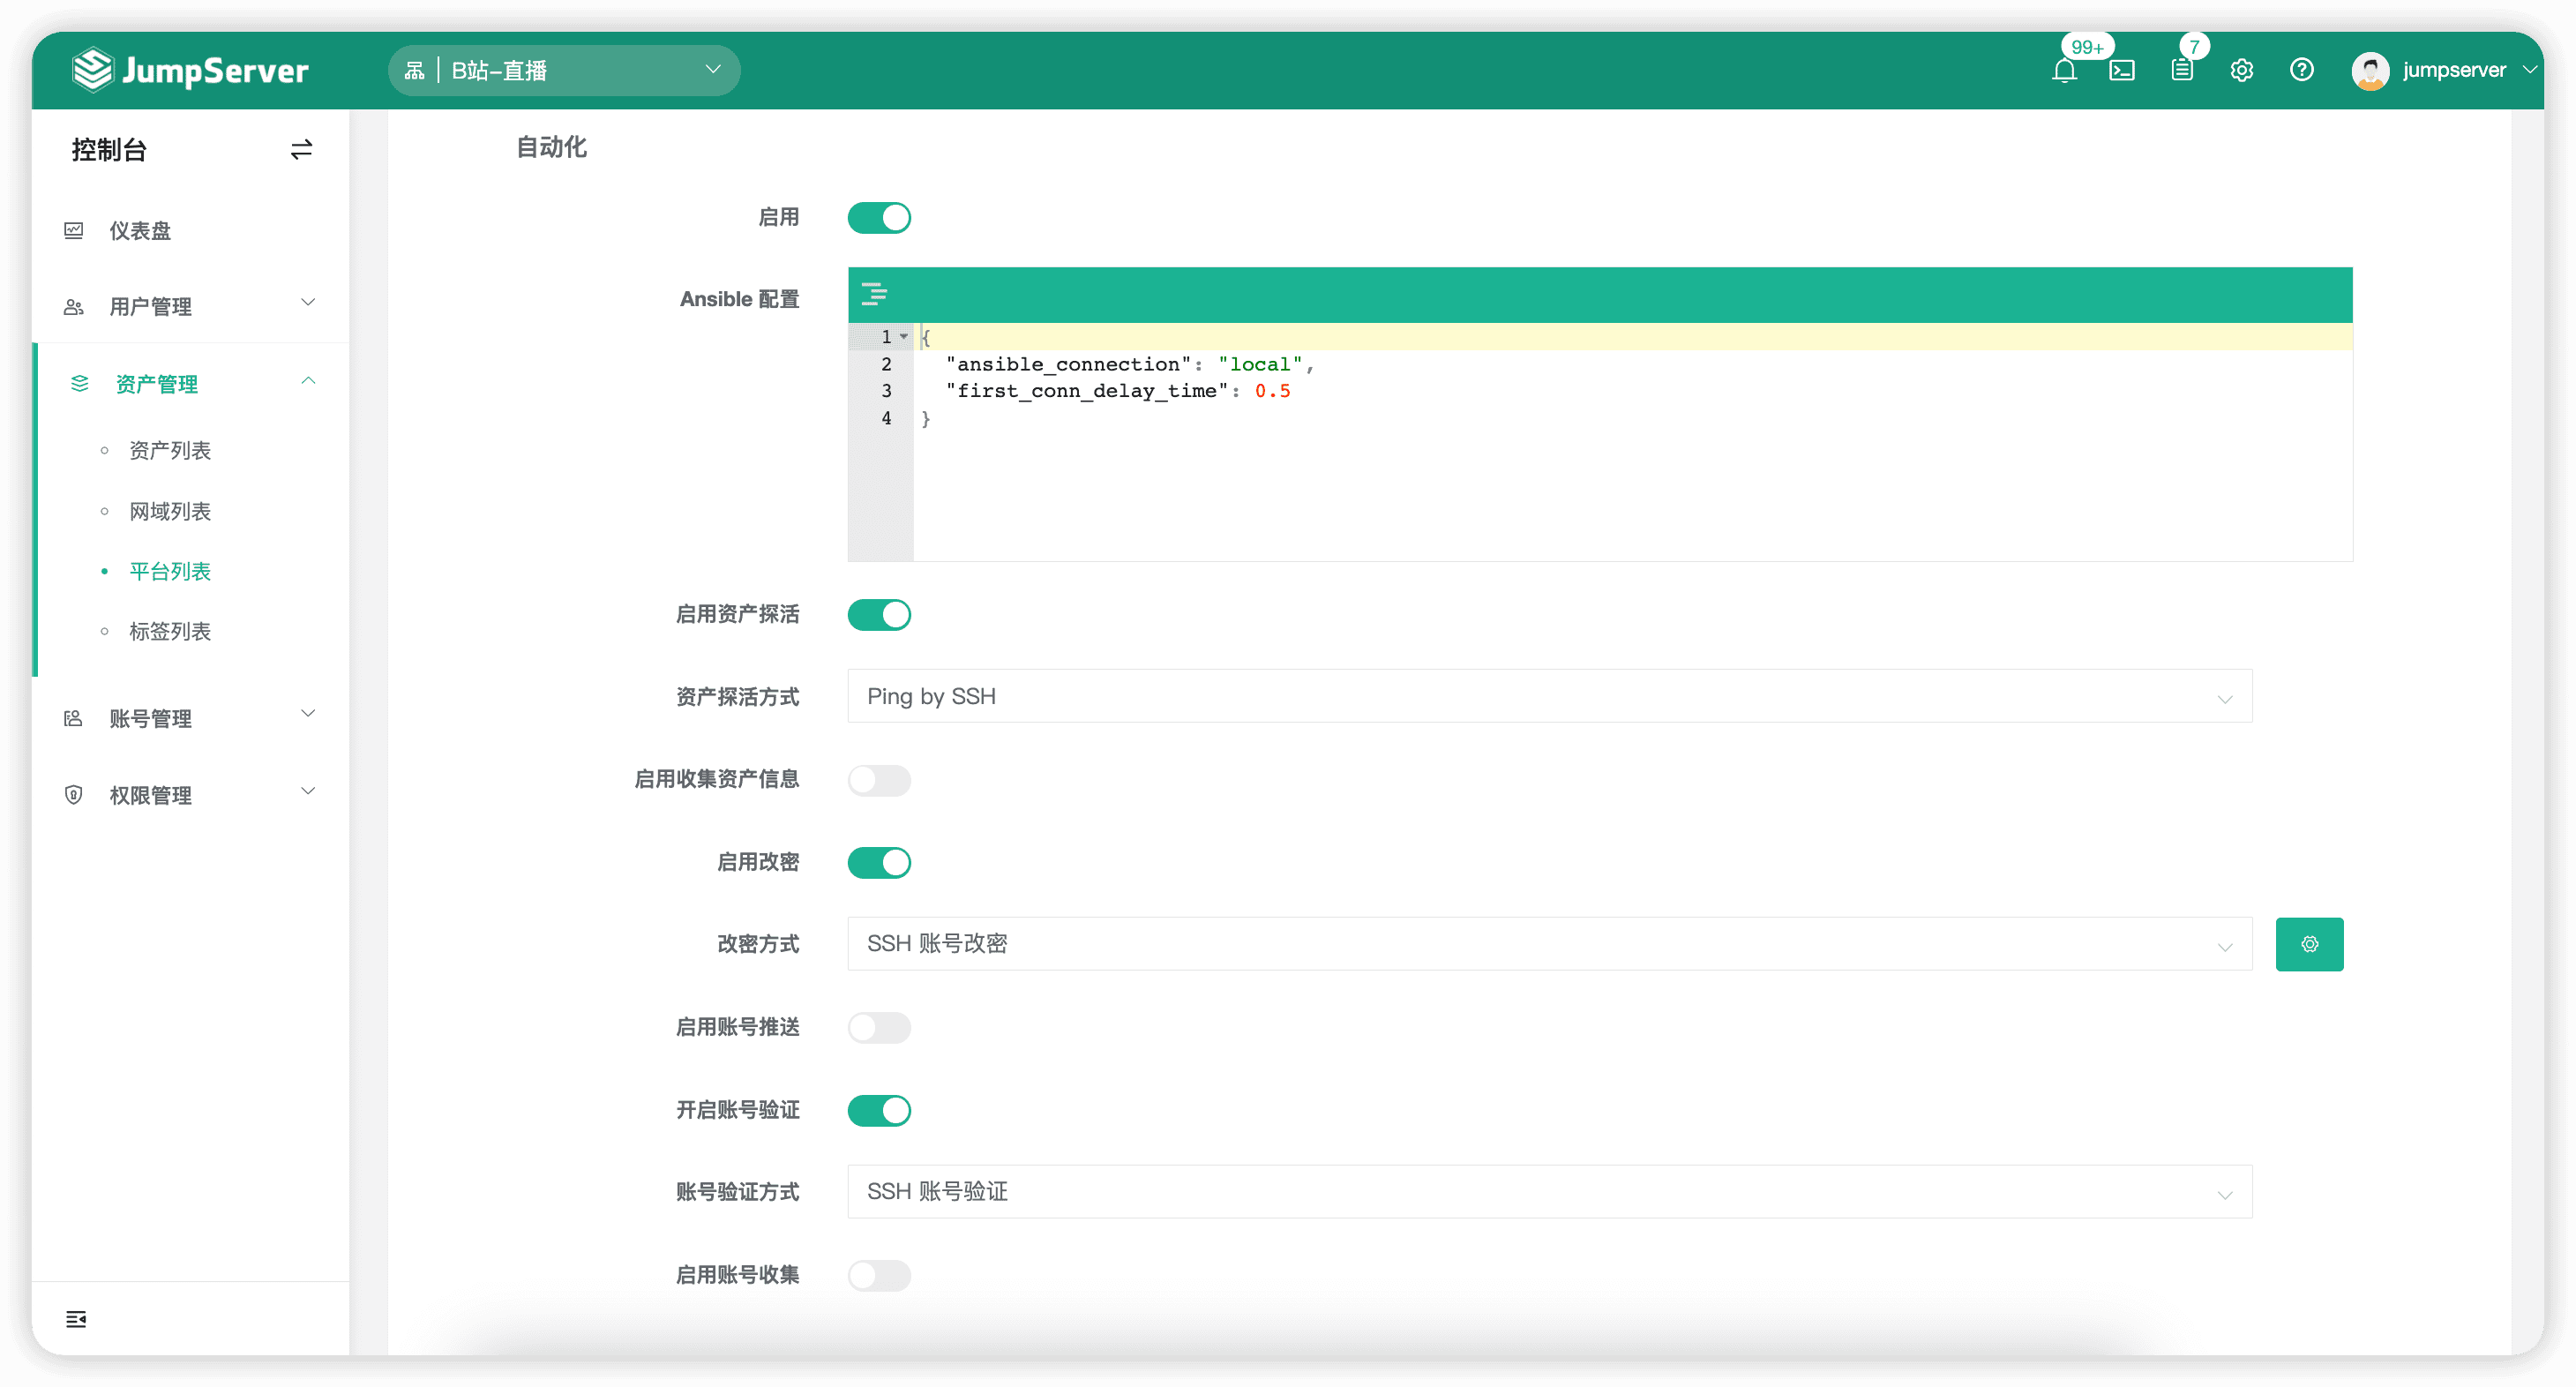Select 账号管理 menu label

click(x=150, y=719)
